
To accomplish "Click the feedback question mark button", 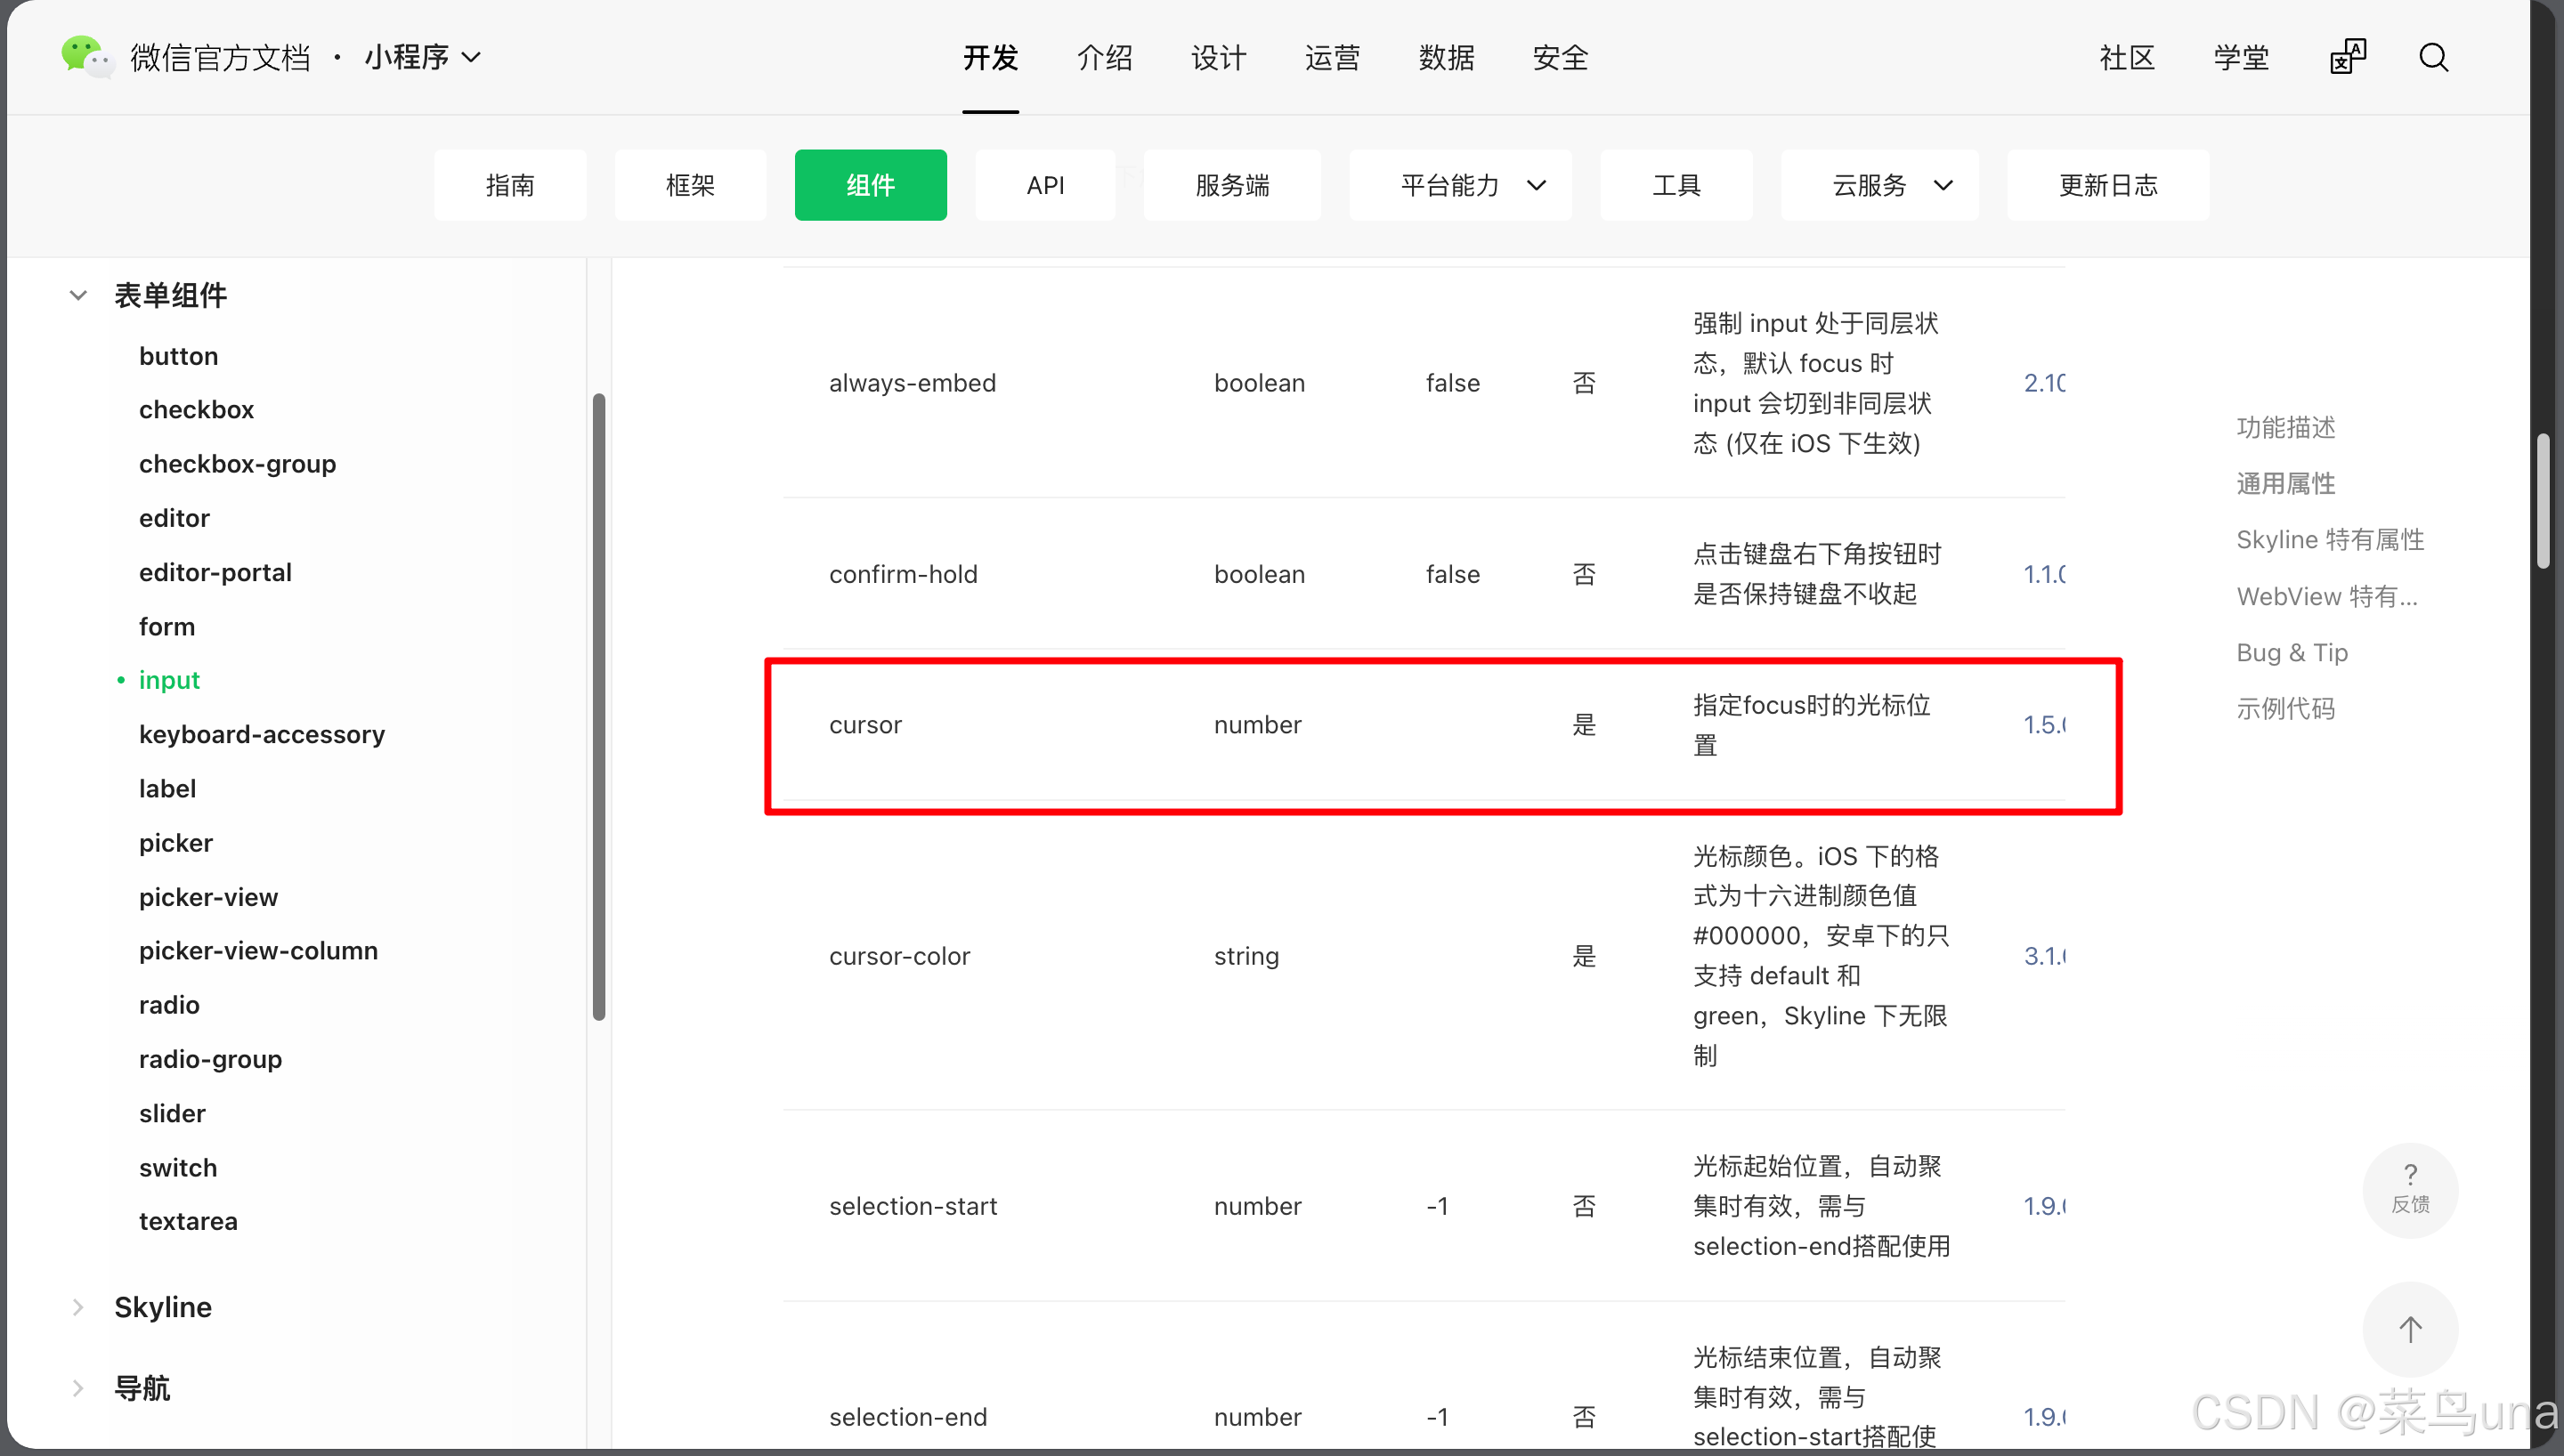I will pyautogui.click(x=2409, y=1188).
